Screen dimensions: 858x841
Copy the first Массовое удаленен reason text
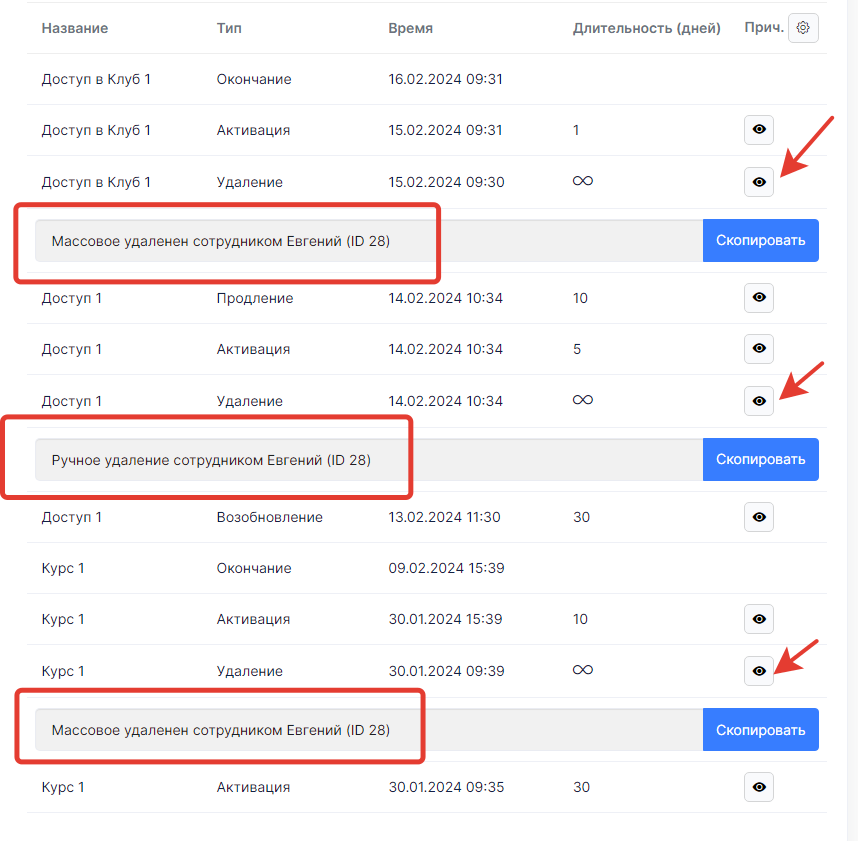(x=760, y=241)
